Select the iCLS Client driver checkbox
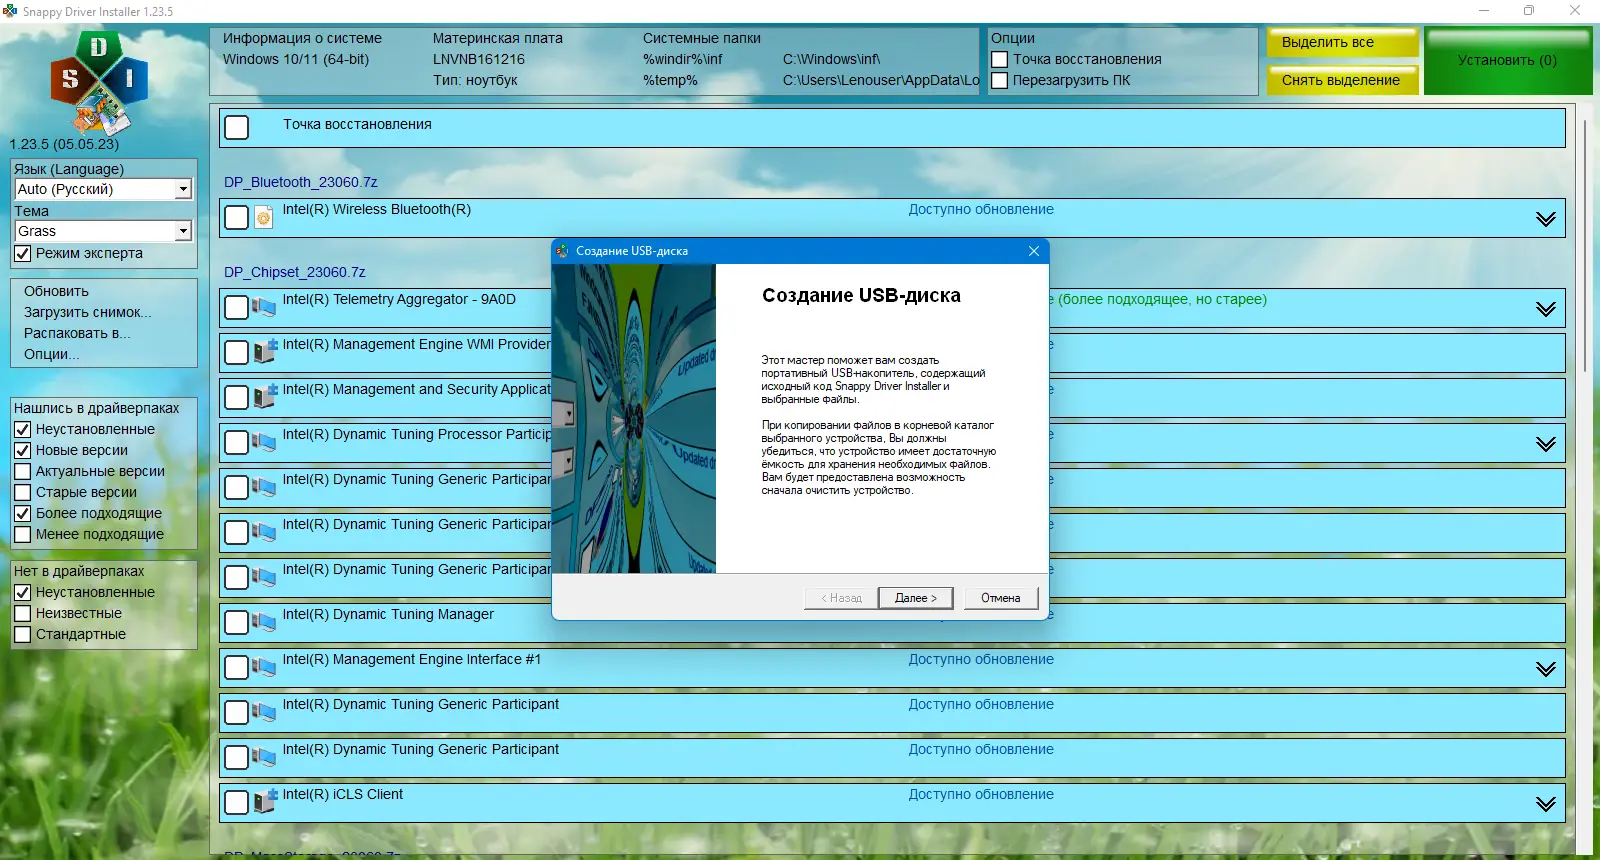 click(237, 803)
